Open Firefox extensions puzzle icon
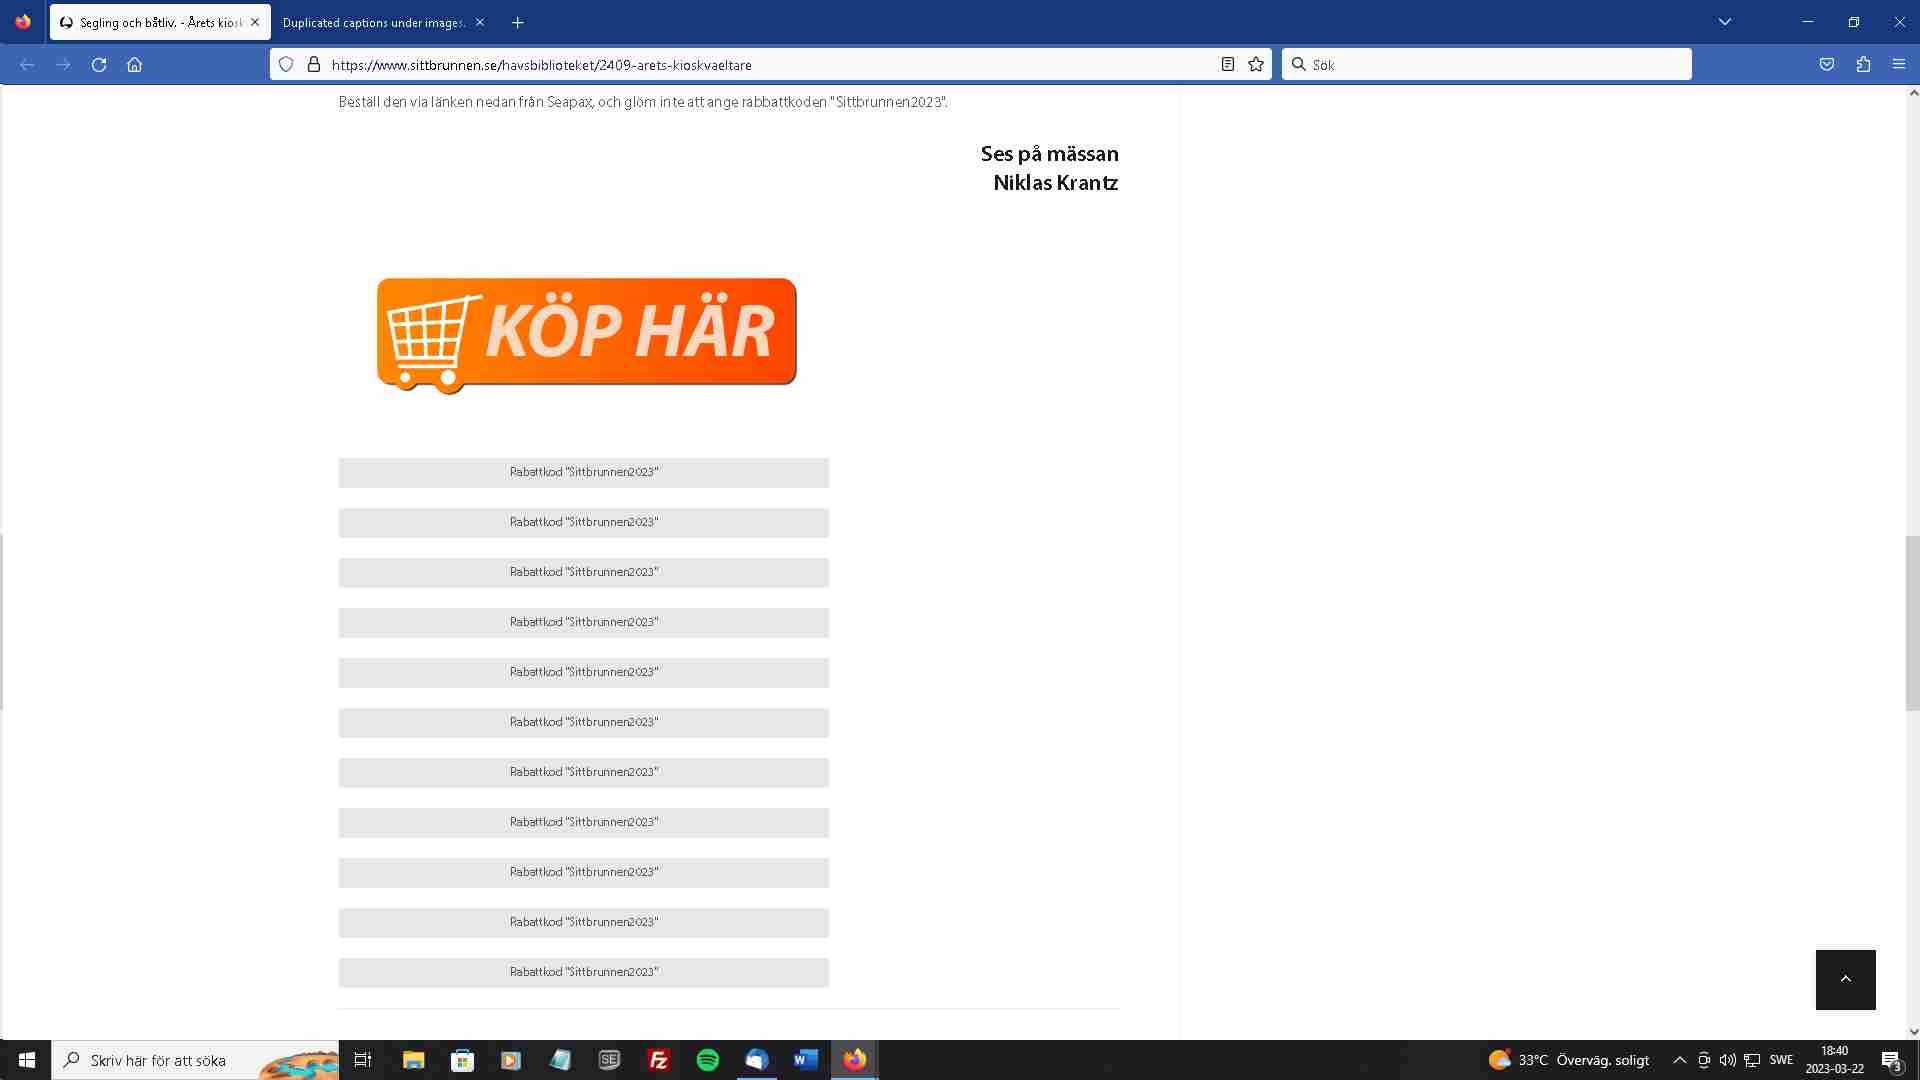Image resolution: width=1920 pixels, height=1080 pixels. (x=1863, y=65)
